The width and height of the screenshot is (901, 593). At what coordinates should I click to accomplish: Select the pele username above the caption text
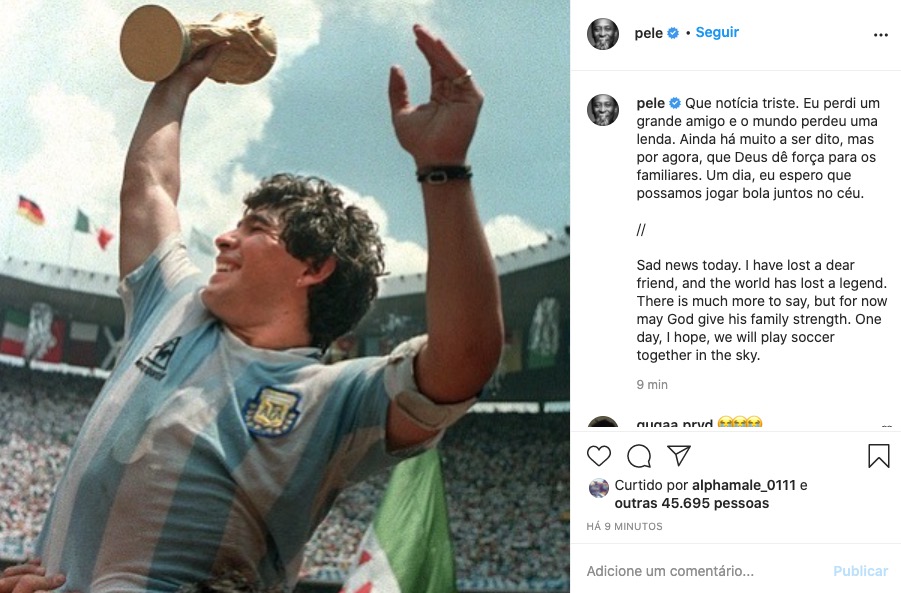[650, 103]
